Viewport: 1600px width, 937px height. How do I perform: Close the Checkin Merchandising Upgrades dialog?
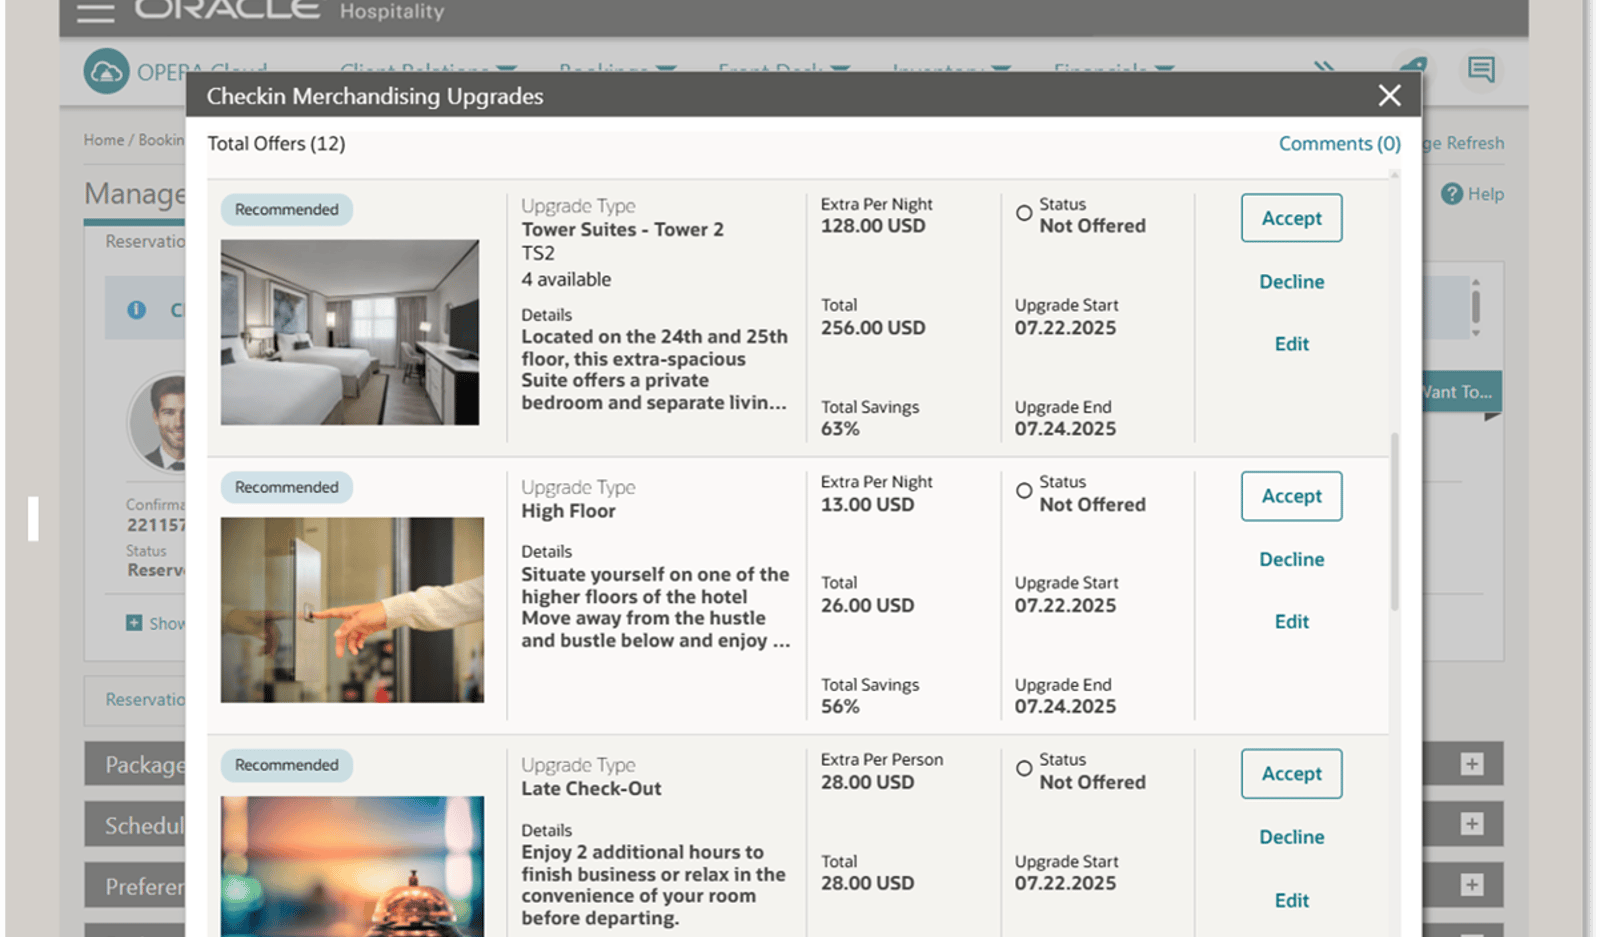1389,95
